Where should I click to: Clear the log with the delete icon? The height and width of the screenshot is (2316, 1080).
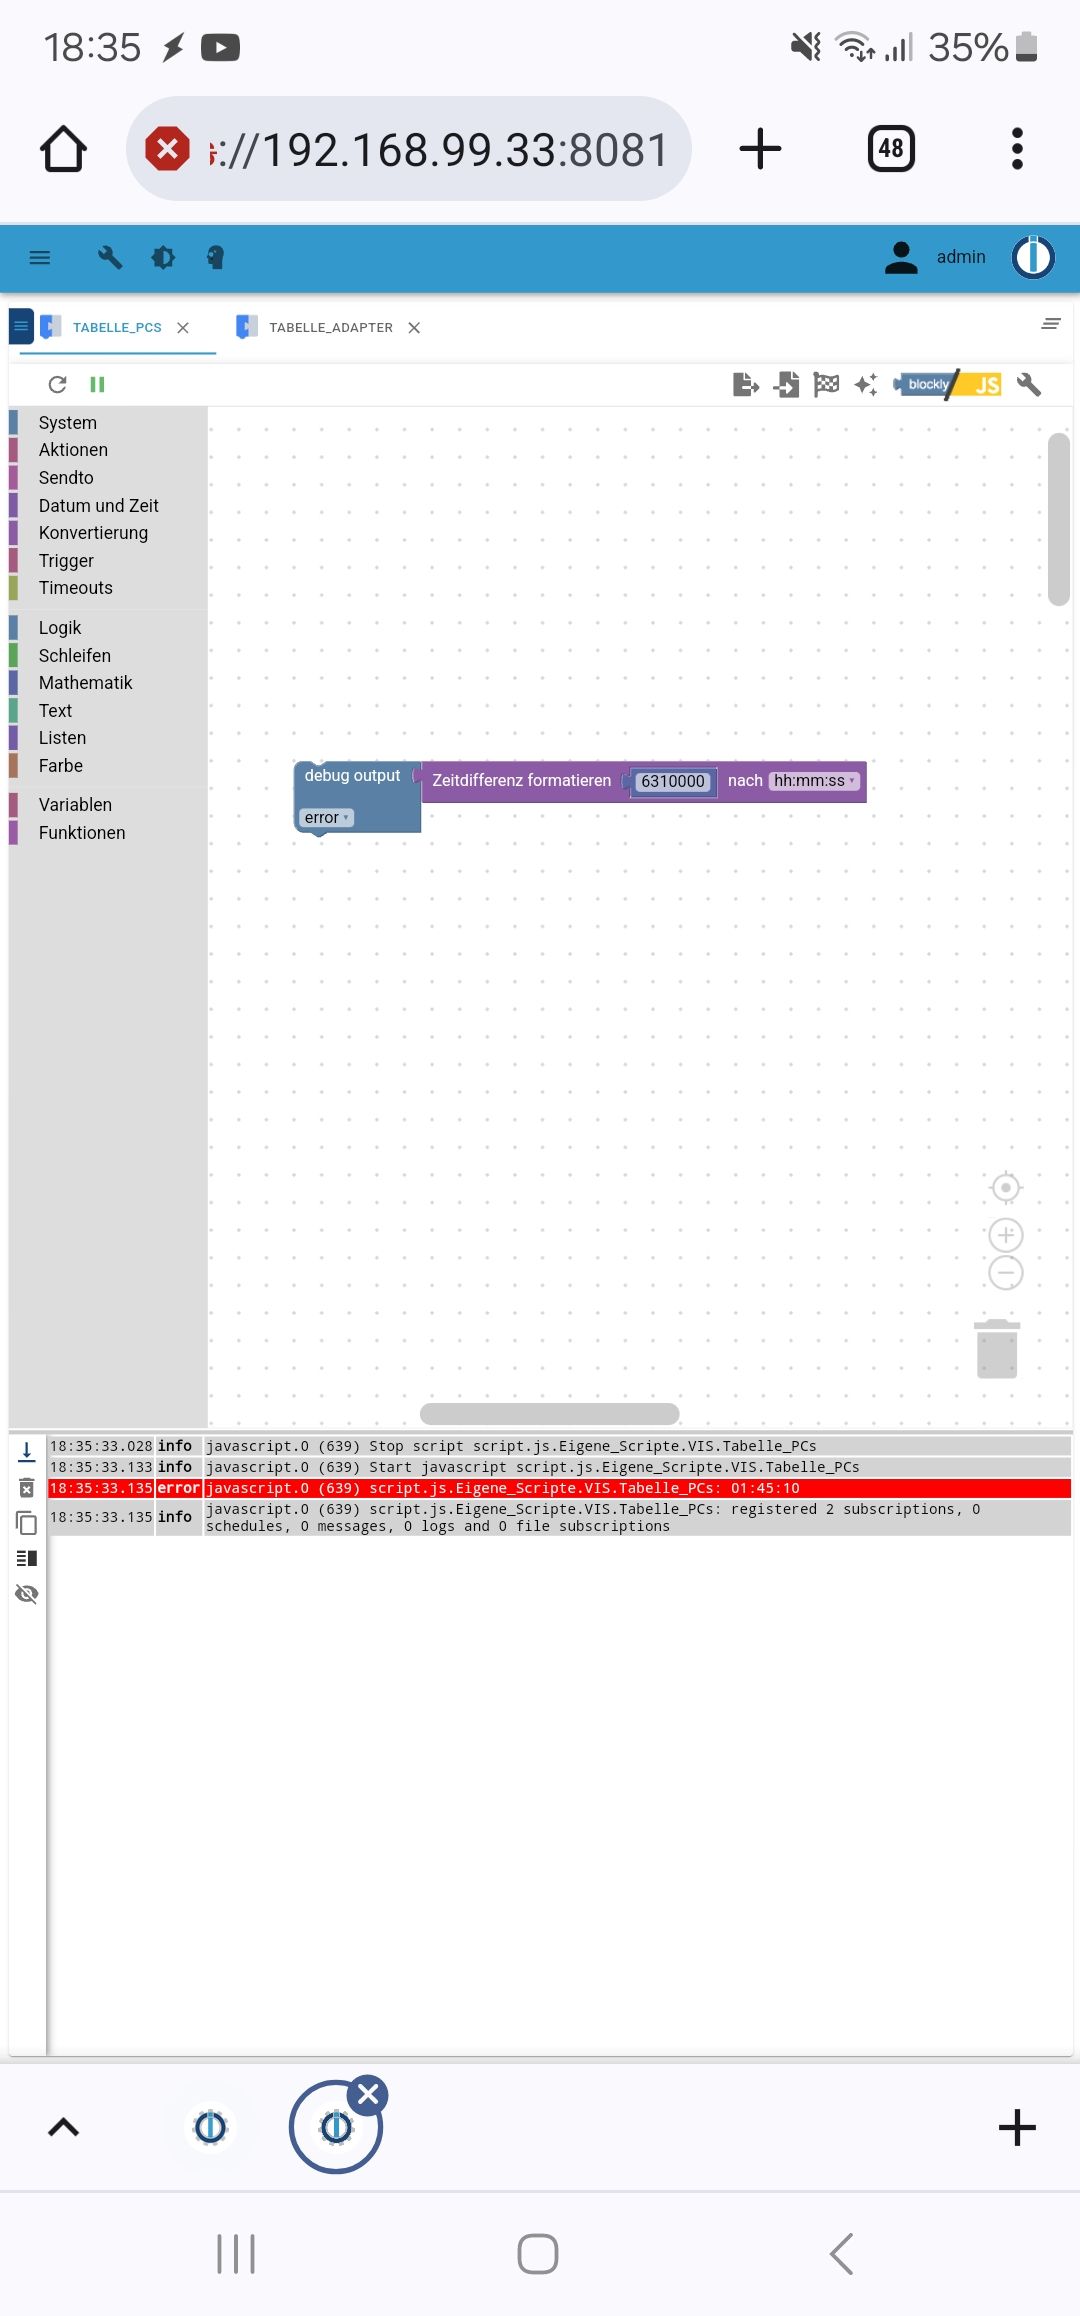[27, 1488]
